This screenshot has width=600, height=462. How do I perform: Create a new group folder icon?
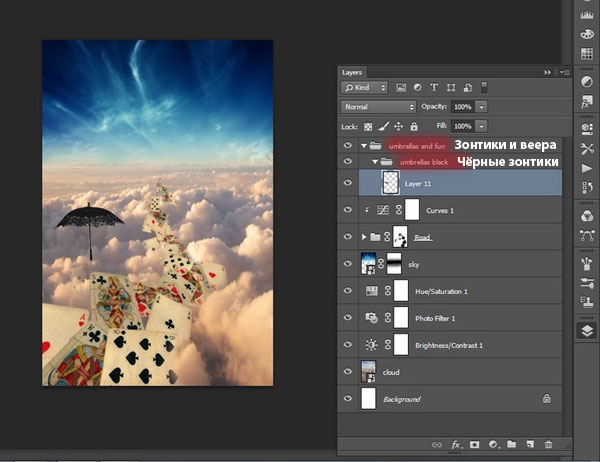point(512,444)
